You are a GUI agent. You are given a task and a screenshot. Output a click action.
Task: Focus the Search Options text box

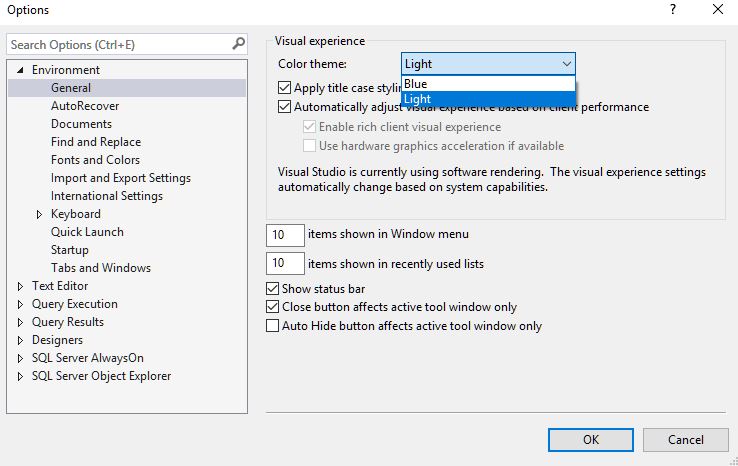tap(118, 44)
